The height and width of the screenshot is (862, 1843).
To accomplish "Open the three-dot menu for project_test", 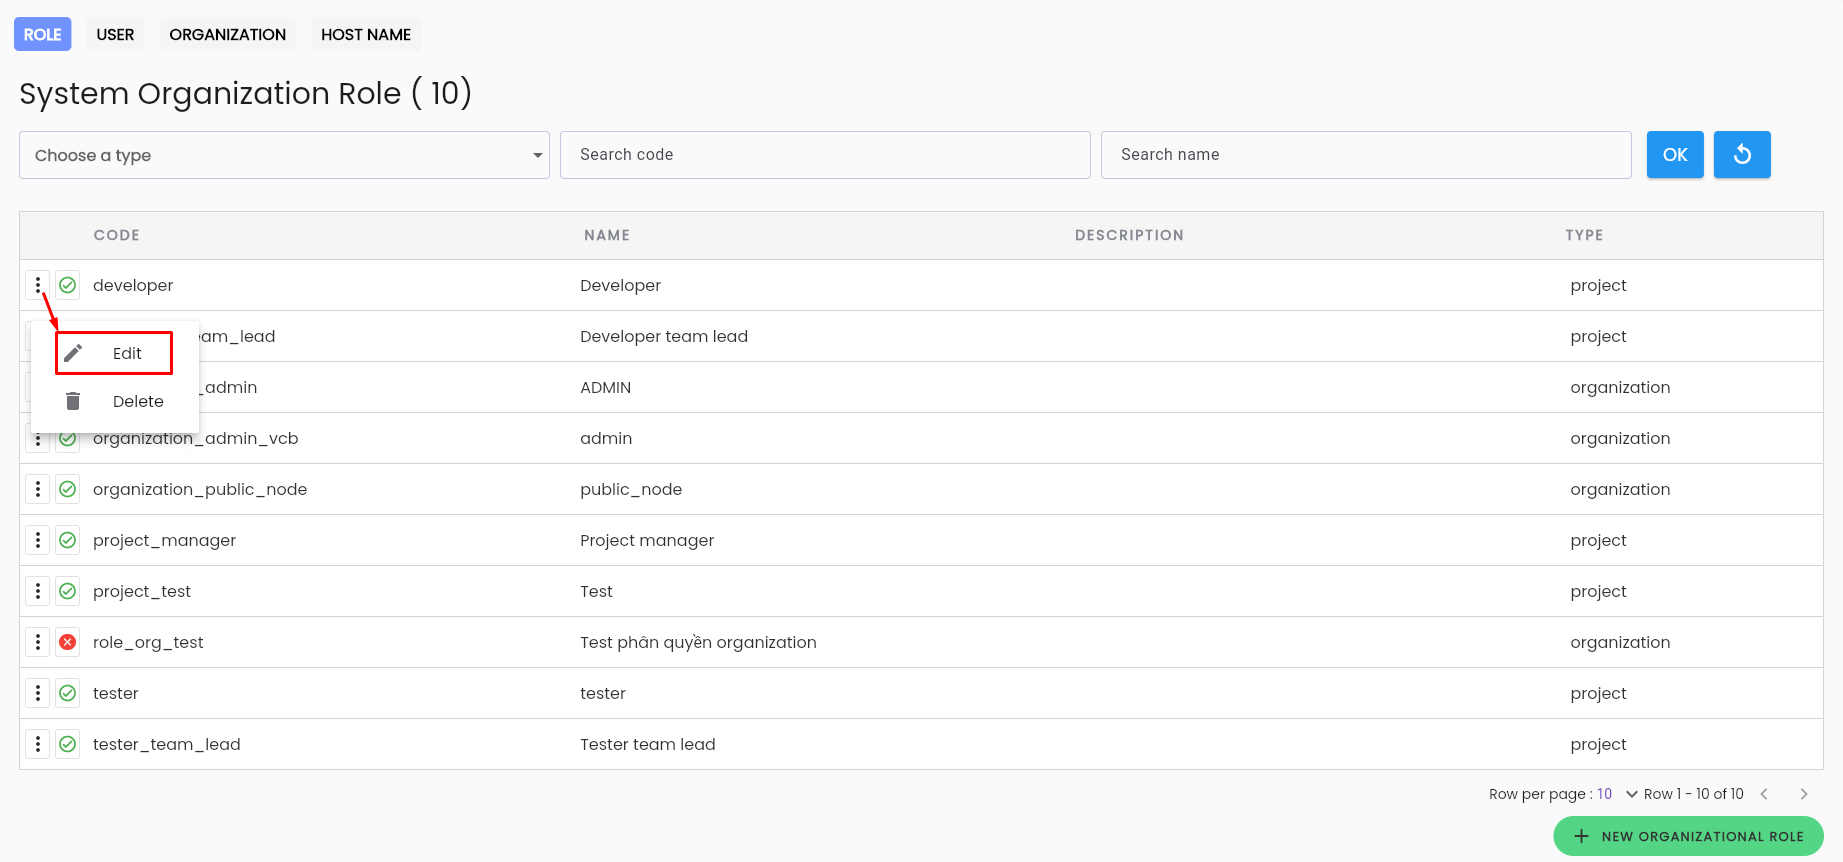I will (x=38, y=591).
